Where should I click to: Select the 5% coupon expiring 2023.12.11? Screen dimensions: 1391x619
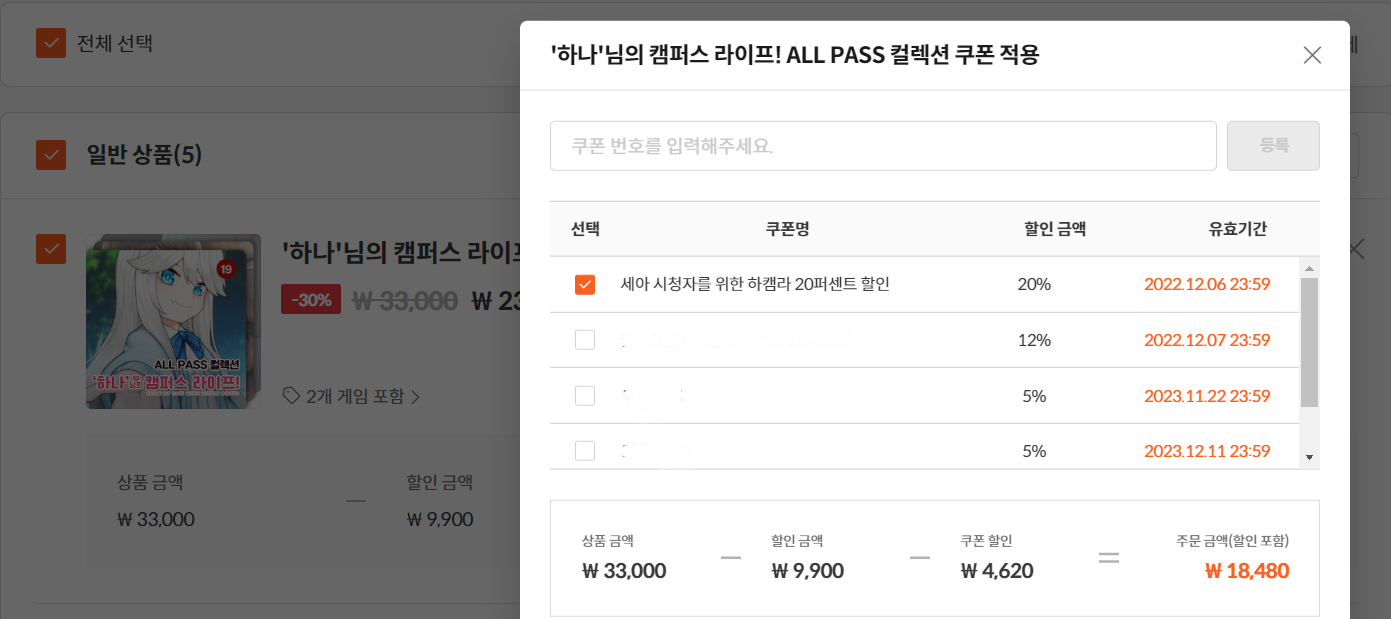[585, 451]
